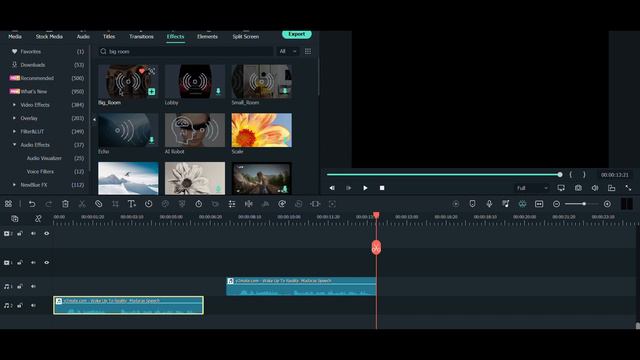
Task: Zoom in the timeline with plus icon
Action: [607, 204]
